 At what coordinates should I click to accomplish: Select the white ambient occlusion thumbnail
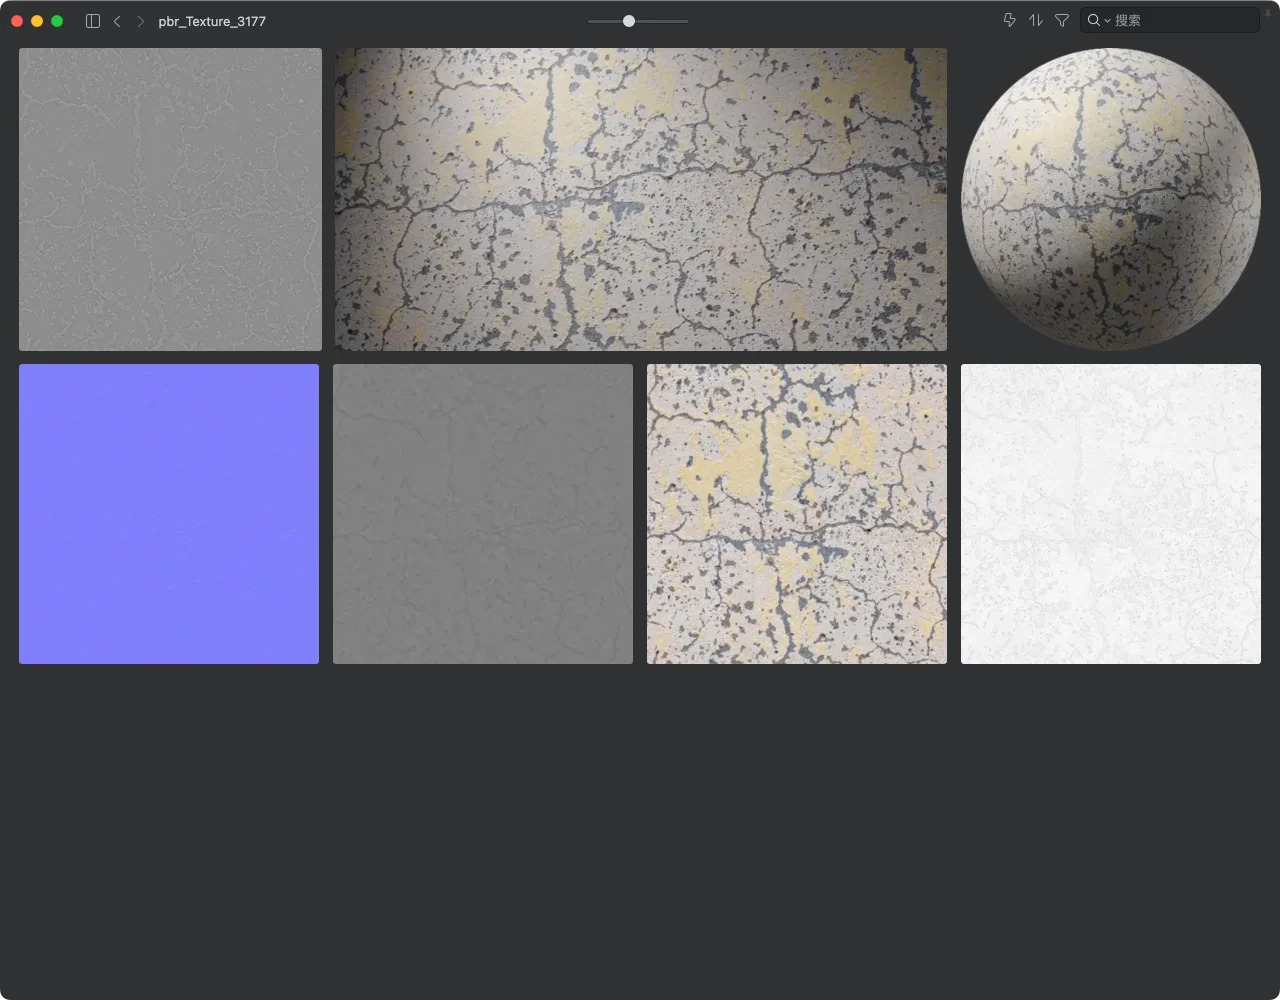(x=1111, y=514)
